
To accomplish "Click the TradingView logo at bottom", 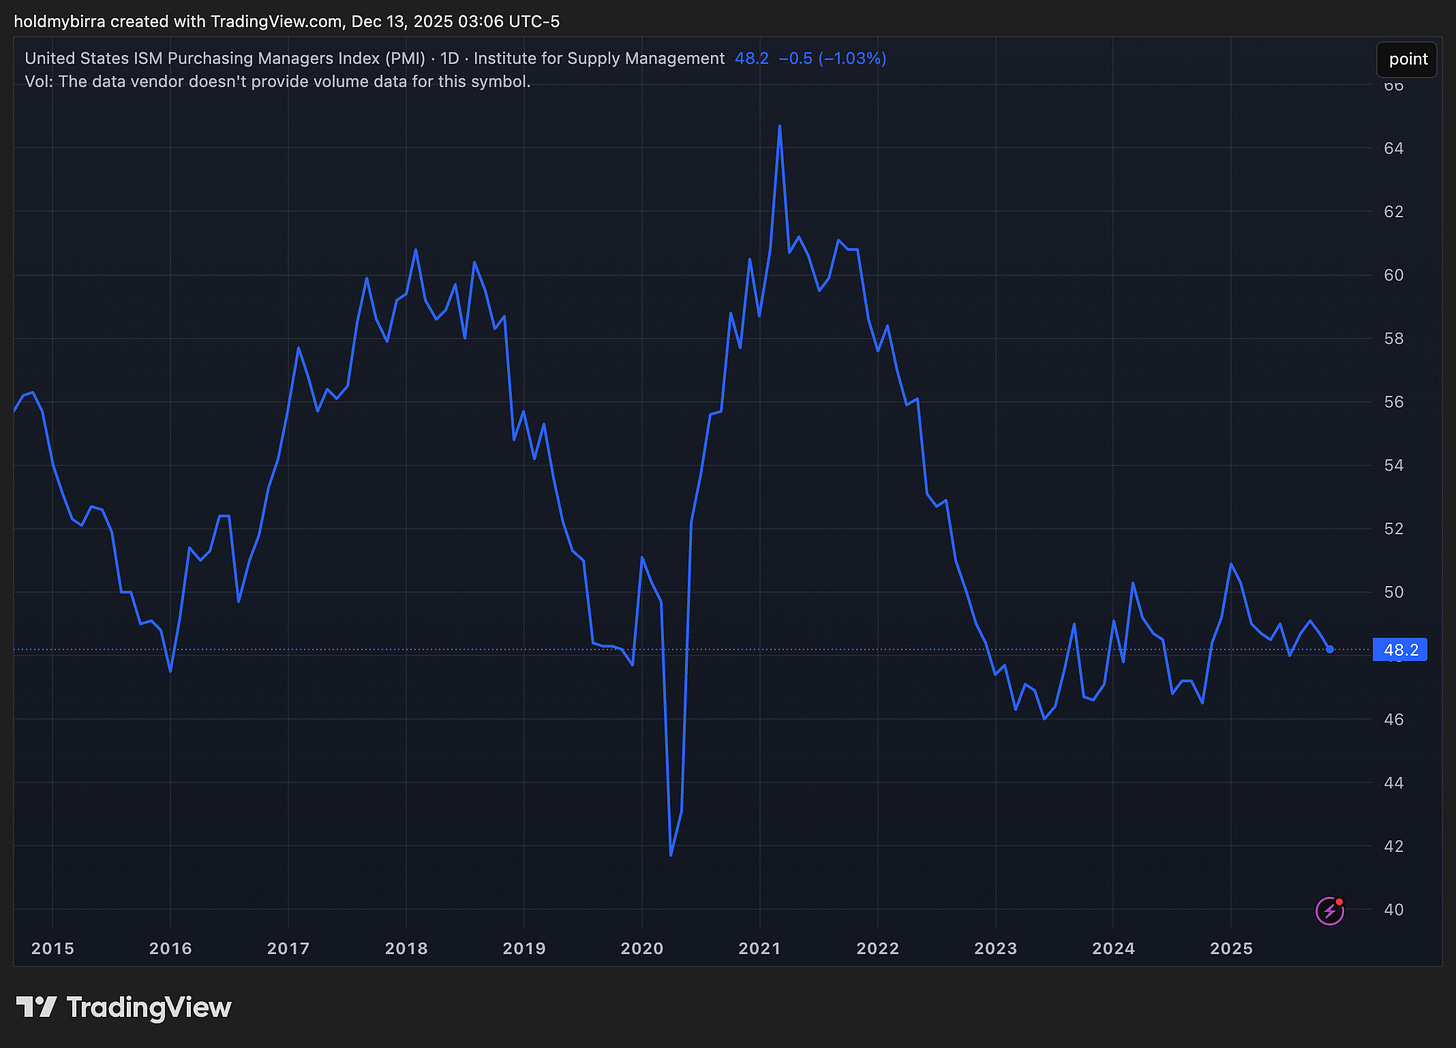I will coord(124,1007).
